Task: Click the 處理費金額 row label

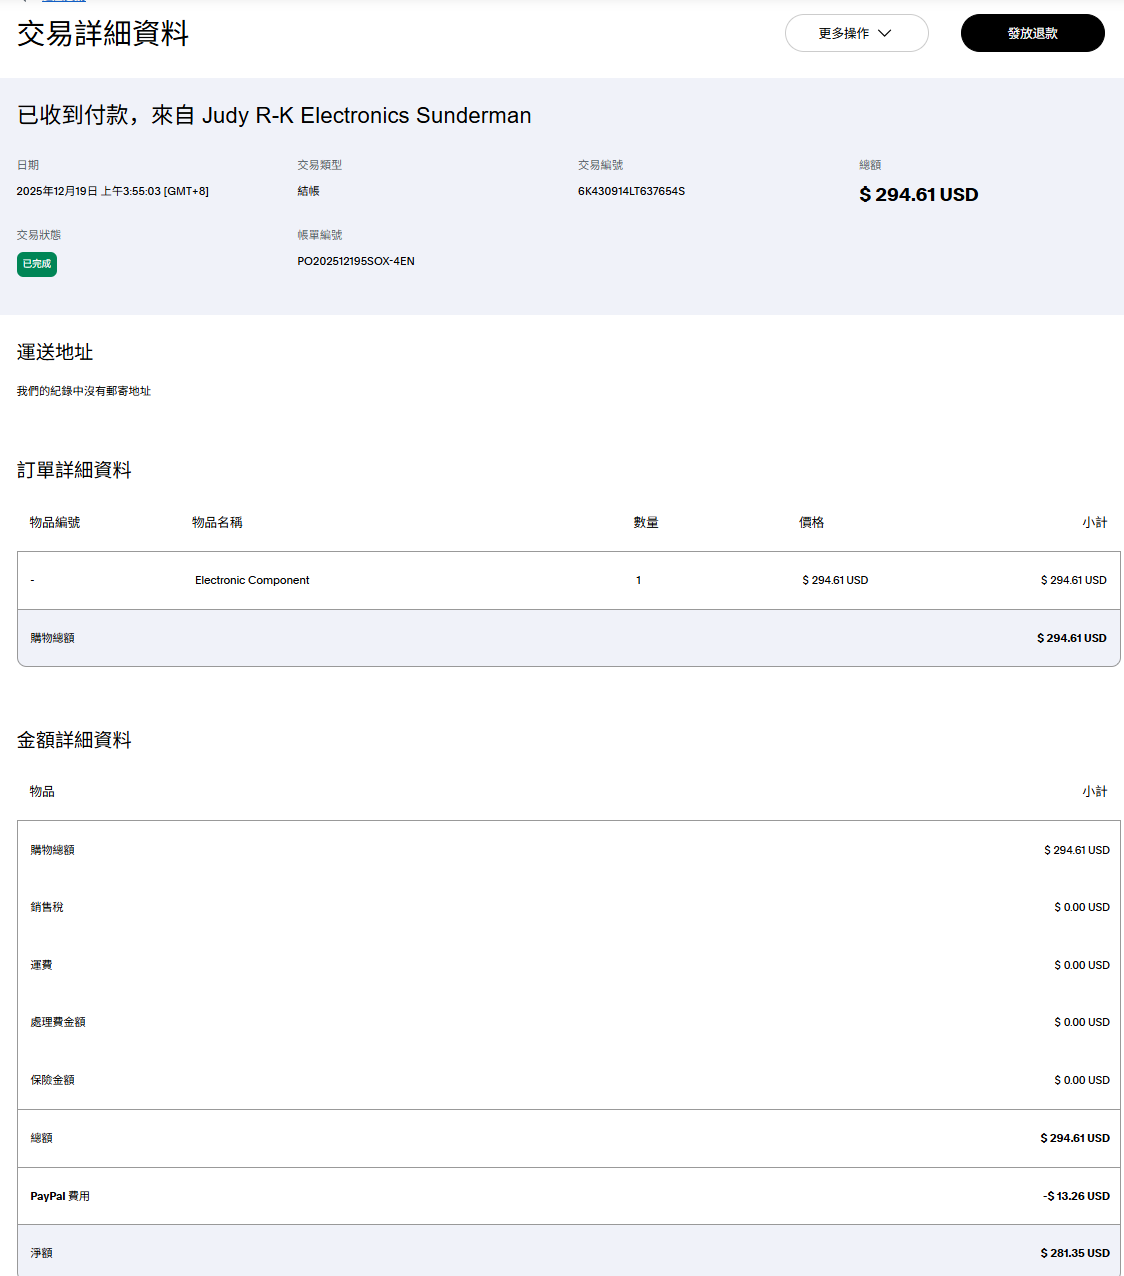Action: coord(58,1022)
